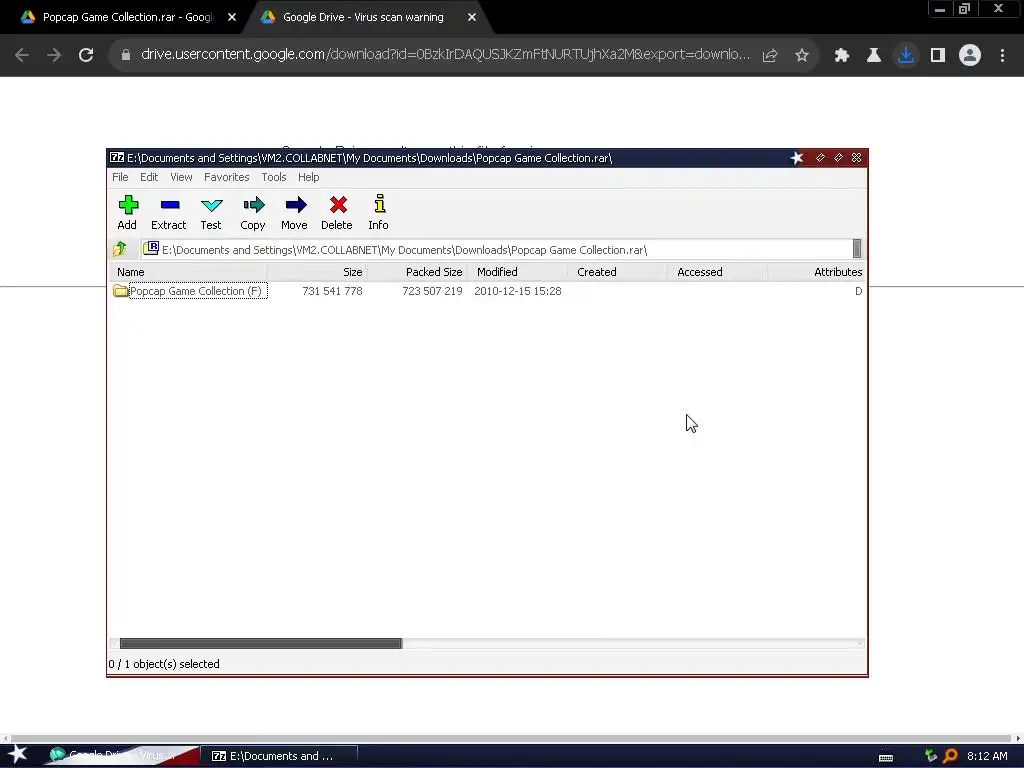Reload the browser page
Image resolution: width=1024 pixels, height=768 pixels.
click(x=86, y=55)
